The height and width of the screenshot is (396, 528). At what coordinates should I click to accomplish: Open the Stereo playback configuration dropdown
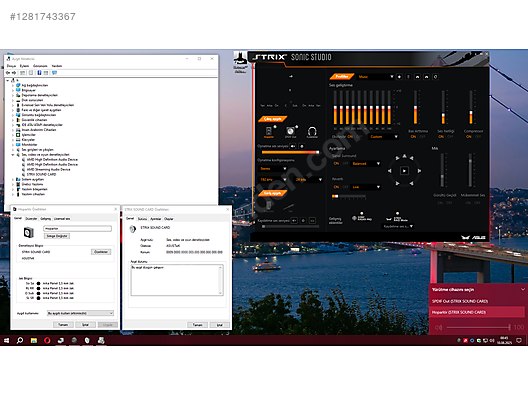click(x=273, y=168)
